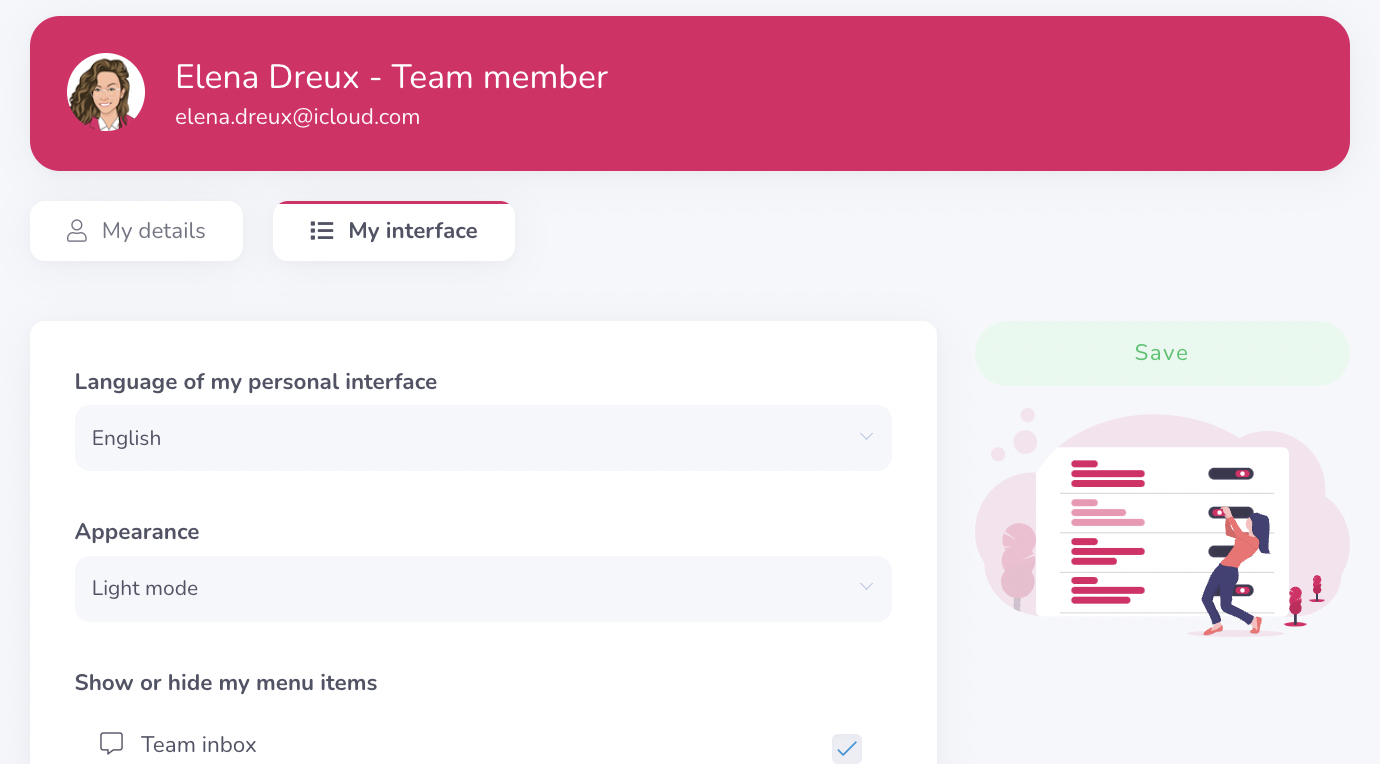
Task: Switch to the My details tab
Action: coord(137,231)
